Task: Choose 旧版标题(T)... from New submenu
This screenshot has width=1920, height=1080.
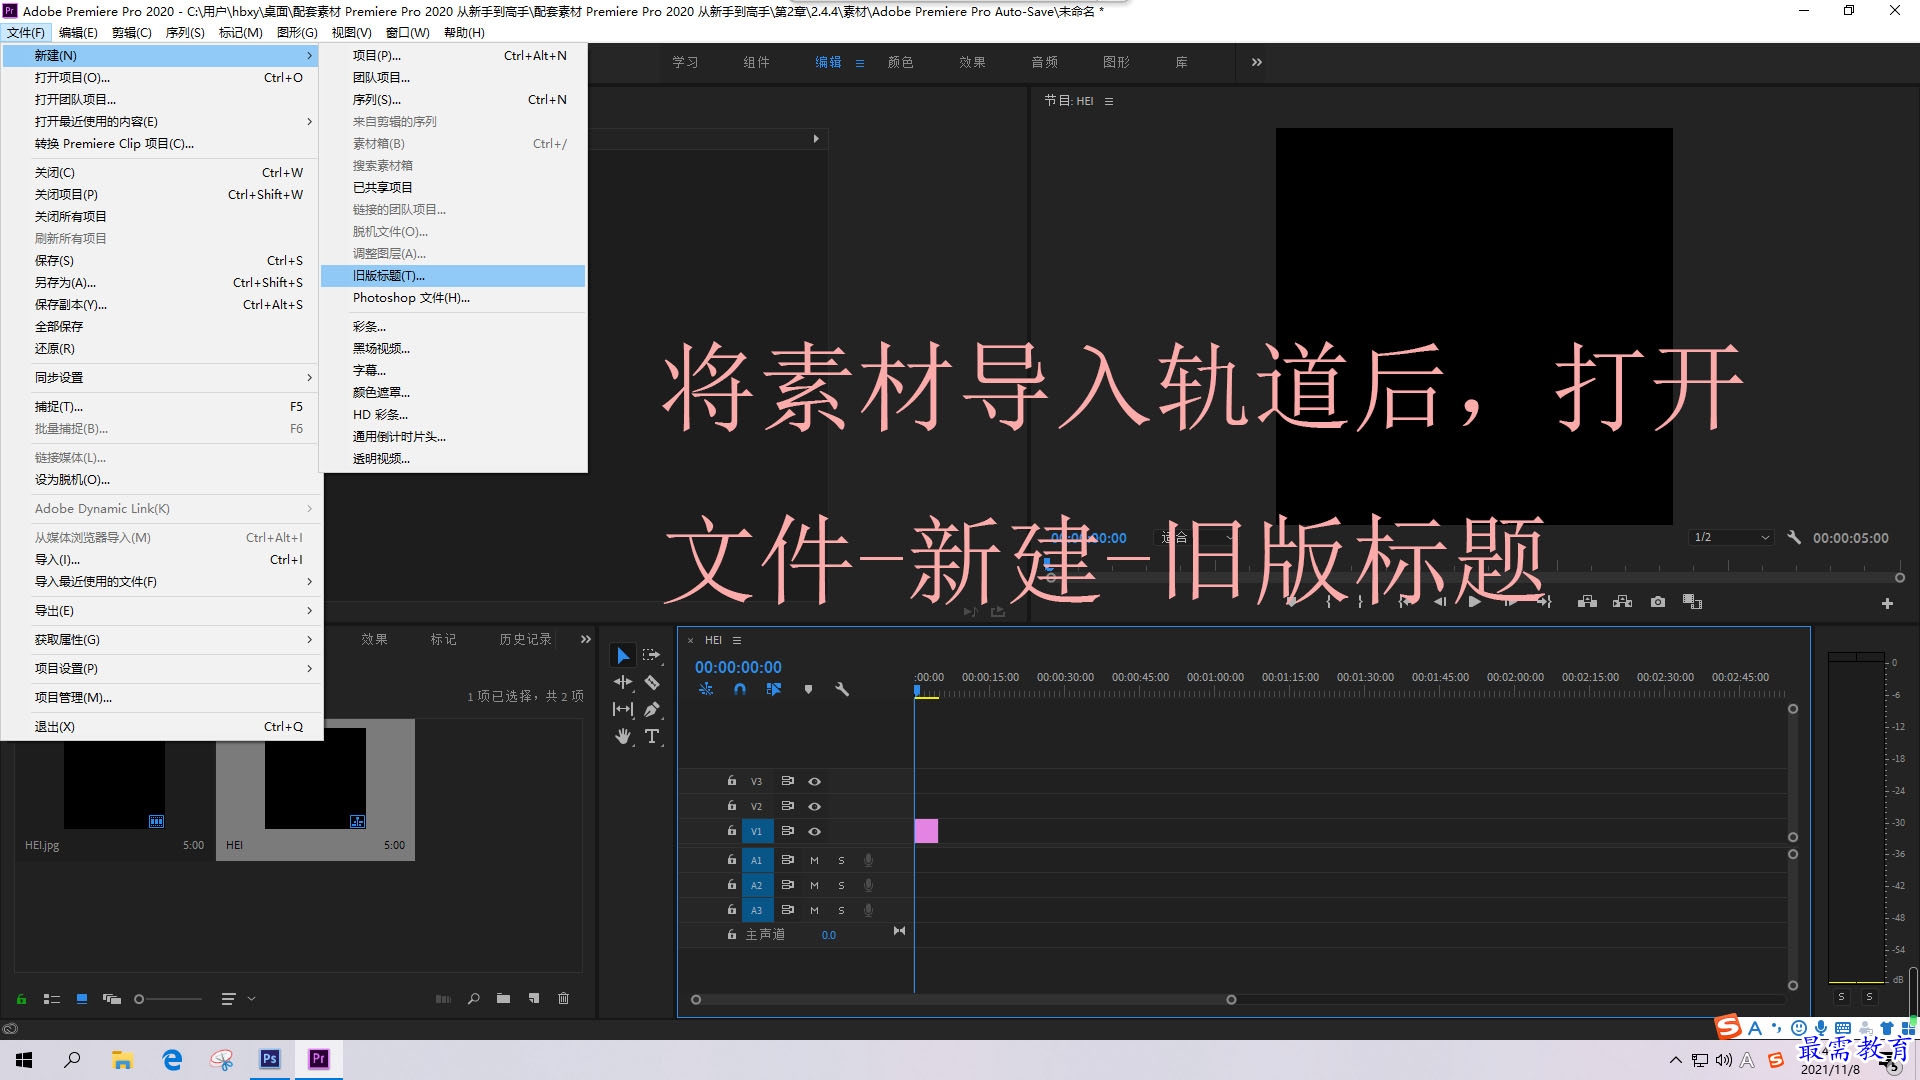Action: coord(453,275)
